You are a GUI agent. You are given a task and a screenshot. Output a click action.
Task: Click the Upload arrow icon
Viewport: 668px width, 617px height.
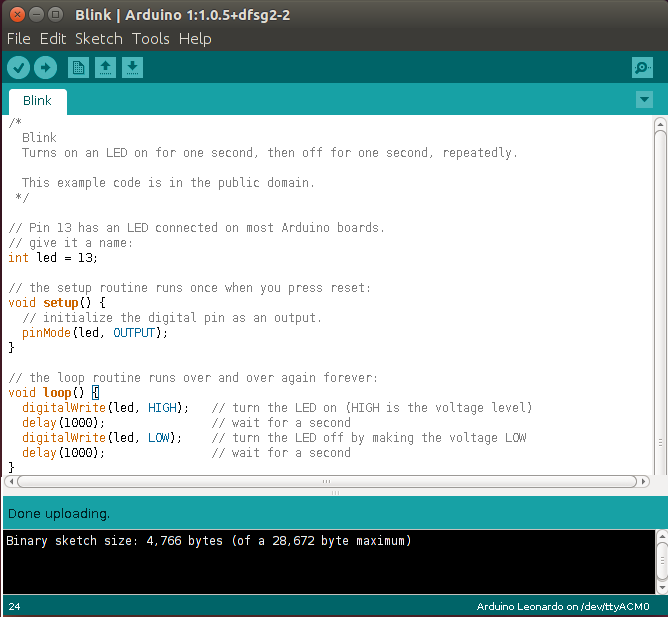click(46, 67)
